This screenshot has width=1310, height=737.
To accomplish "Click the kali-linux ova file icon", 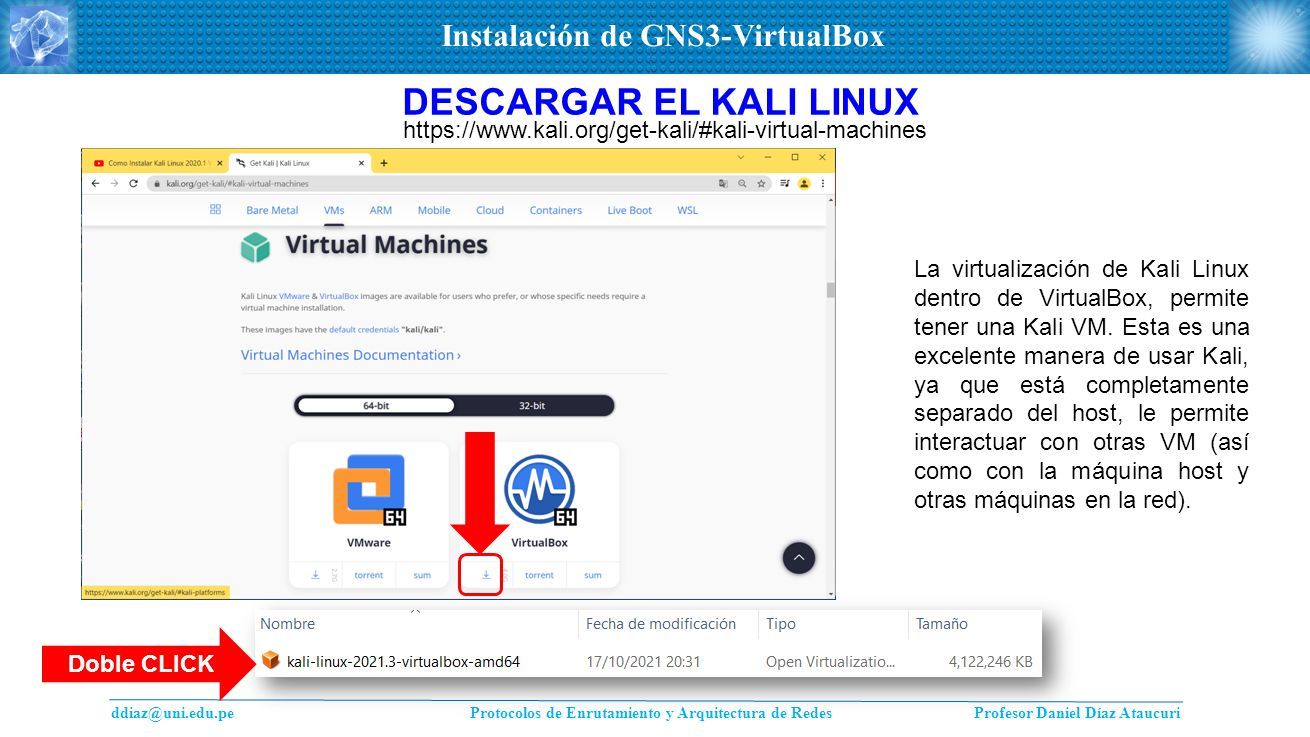I will click(x=270, y=660).
